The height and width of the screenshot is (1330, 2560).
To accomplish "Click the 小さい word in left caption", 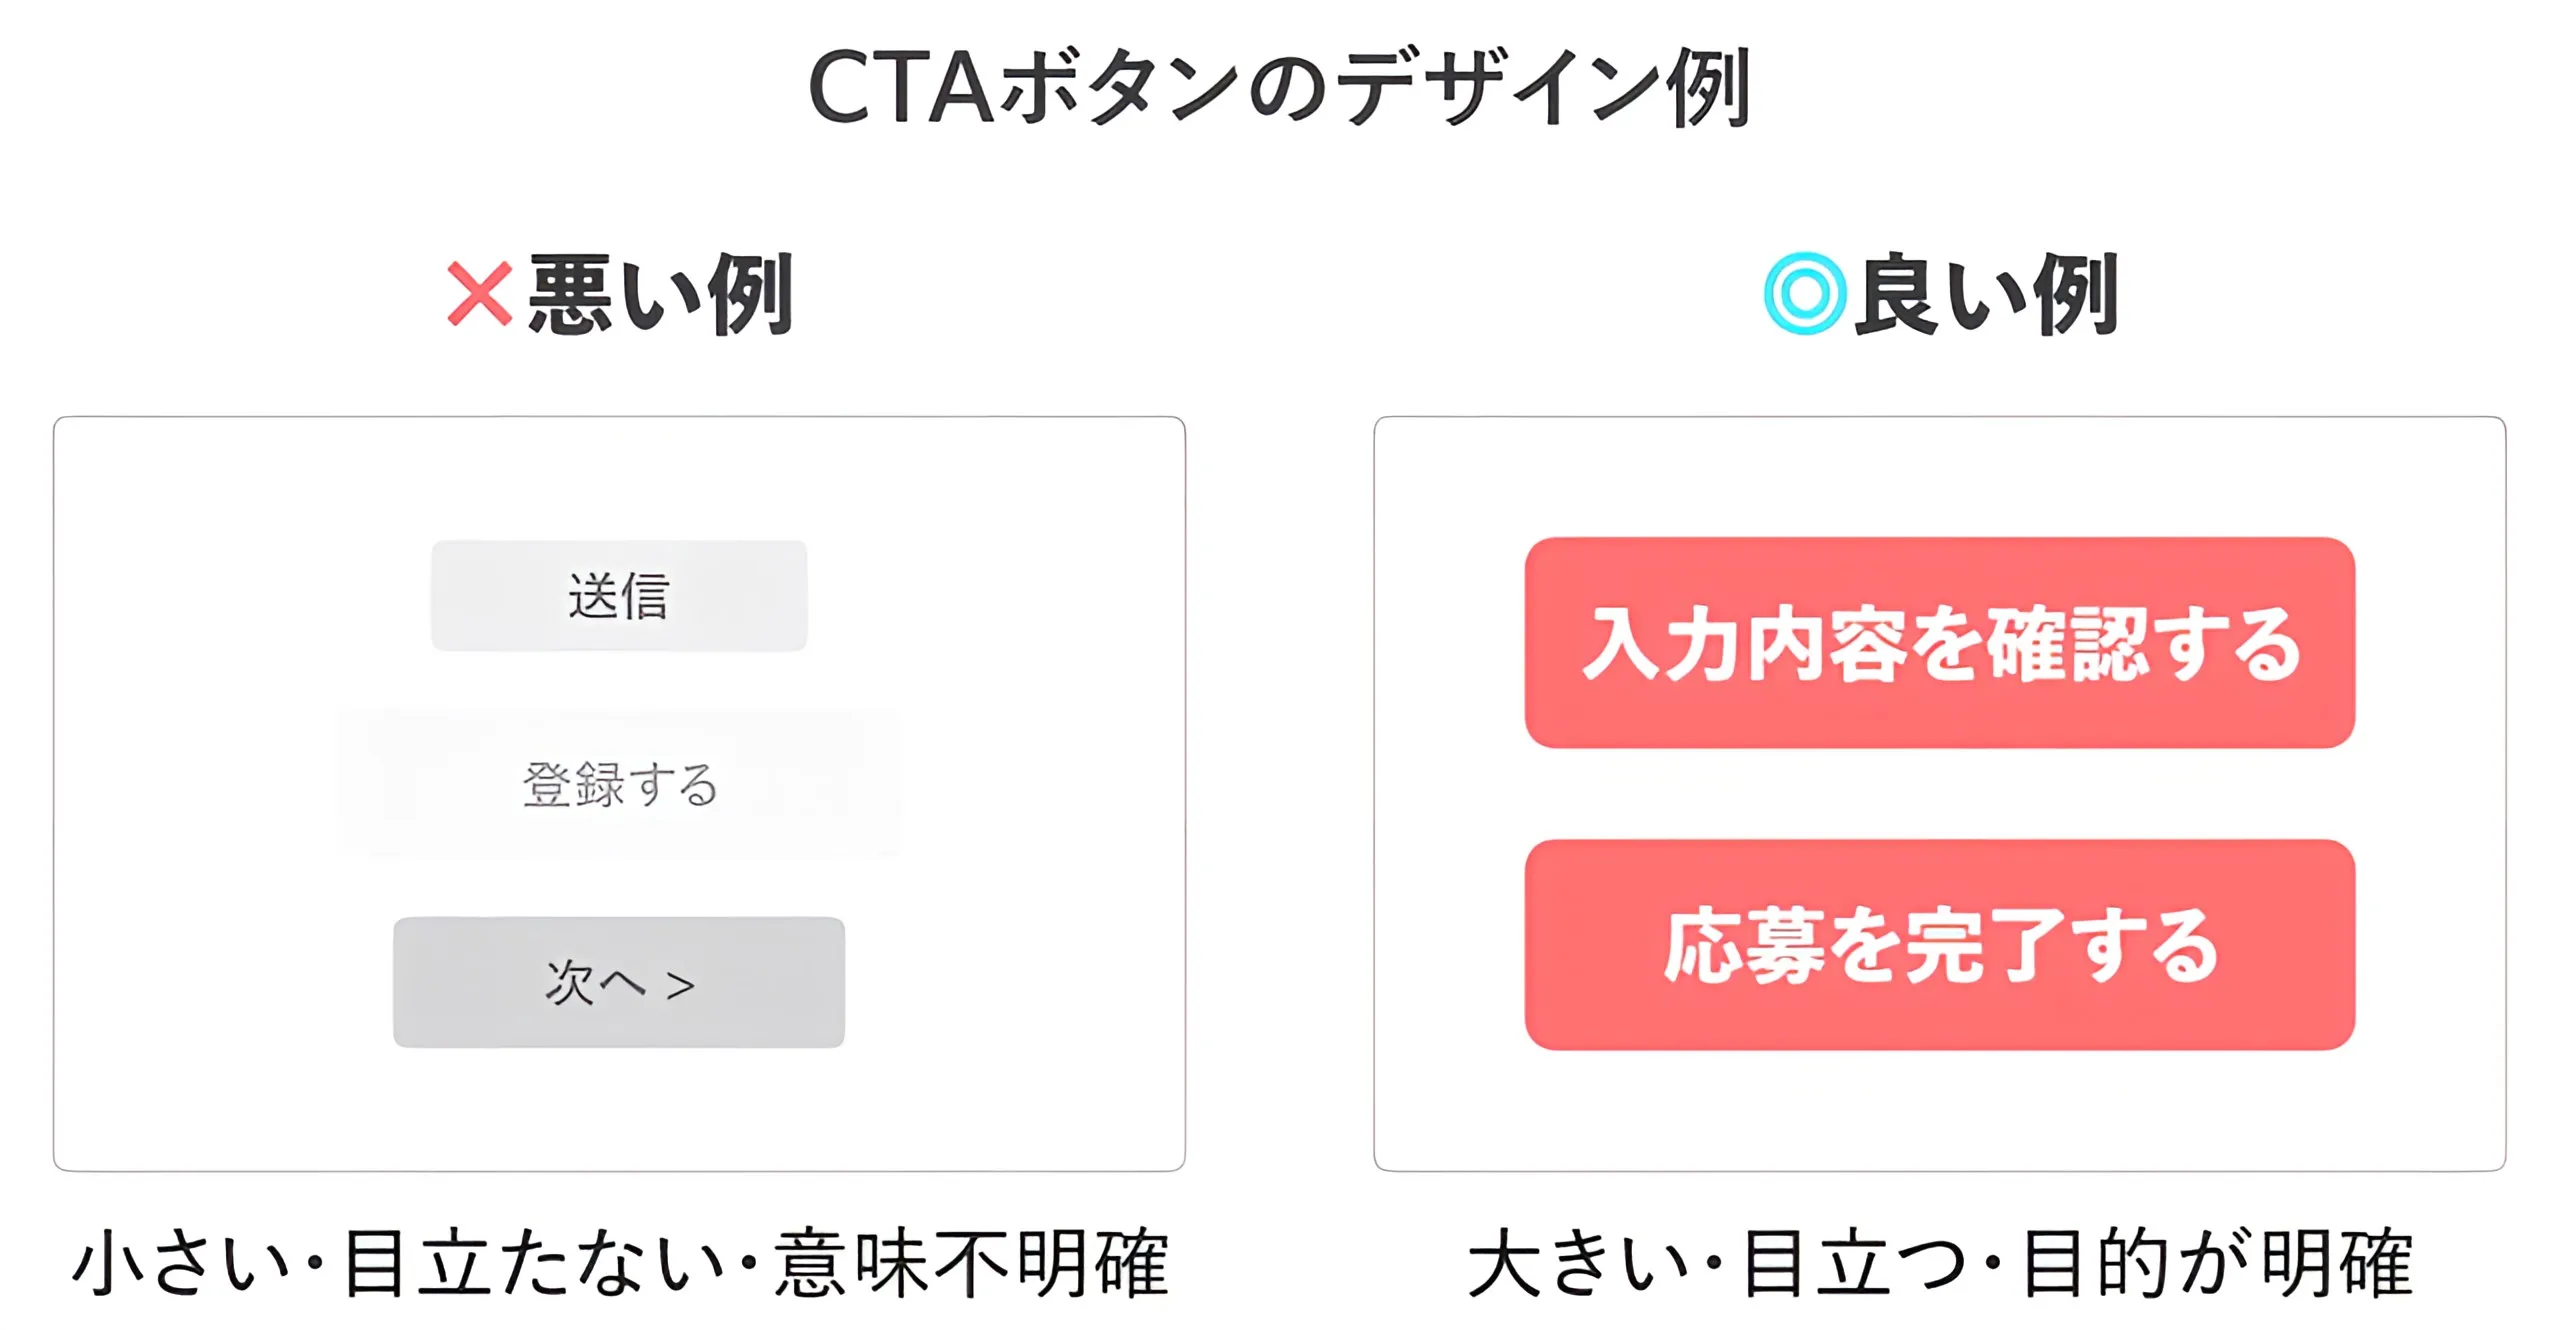I will (x=180, y=1264).
